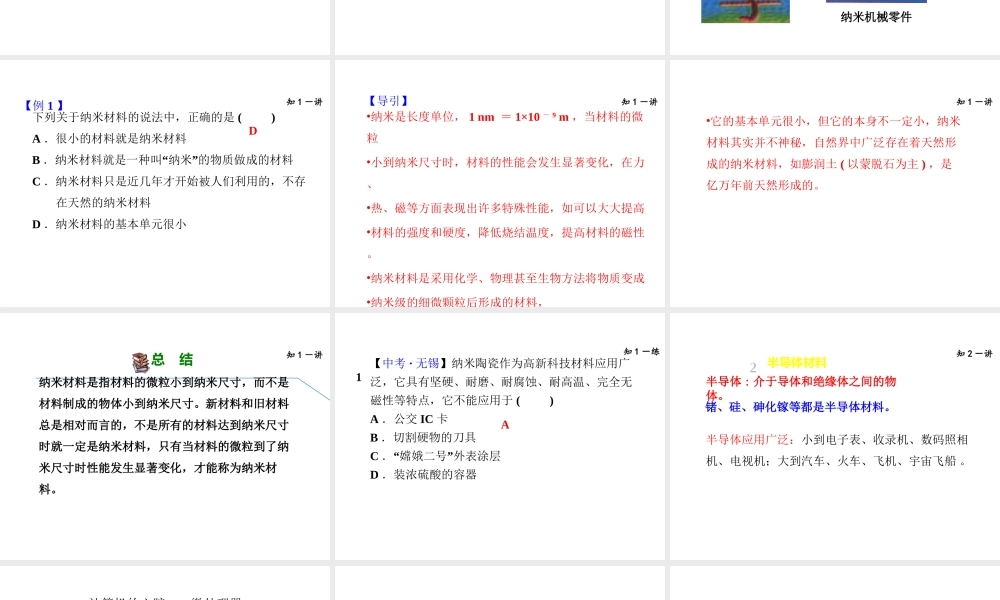Click the 【导引】 heading label
1000x600 pixels.
[x=388, y=101]
